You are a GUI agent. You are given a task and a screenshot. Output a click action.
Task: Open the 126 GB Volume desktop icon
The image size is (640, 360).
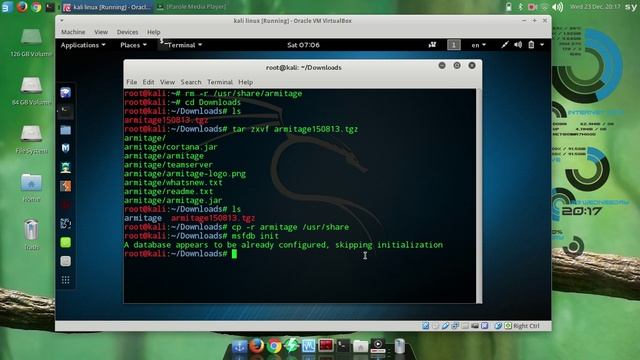tap(31, 42)
